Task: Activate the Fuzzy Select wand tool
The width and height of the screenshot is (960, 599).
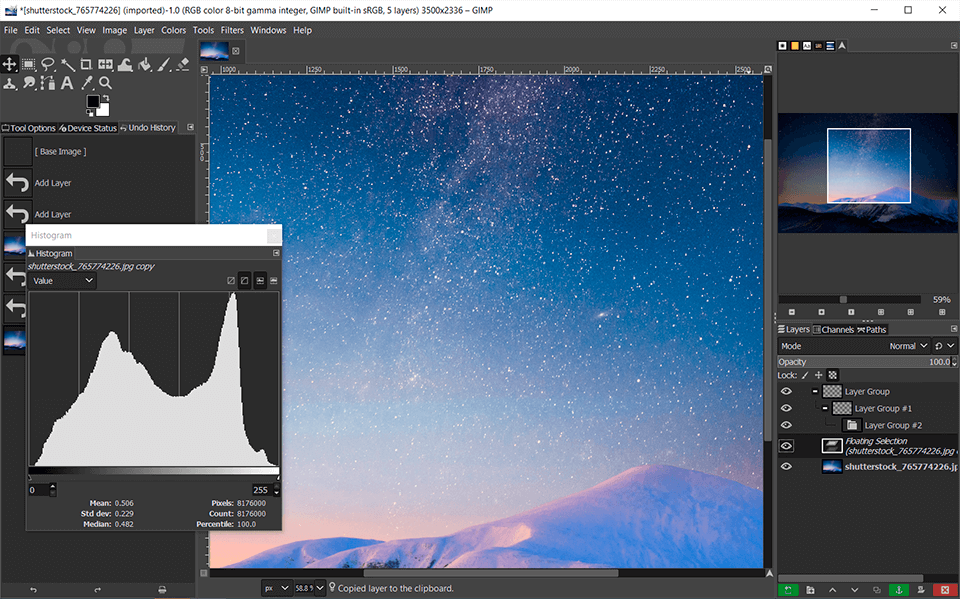Action: [x=66, y=64]
